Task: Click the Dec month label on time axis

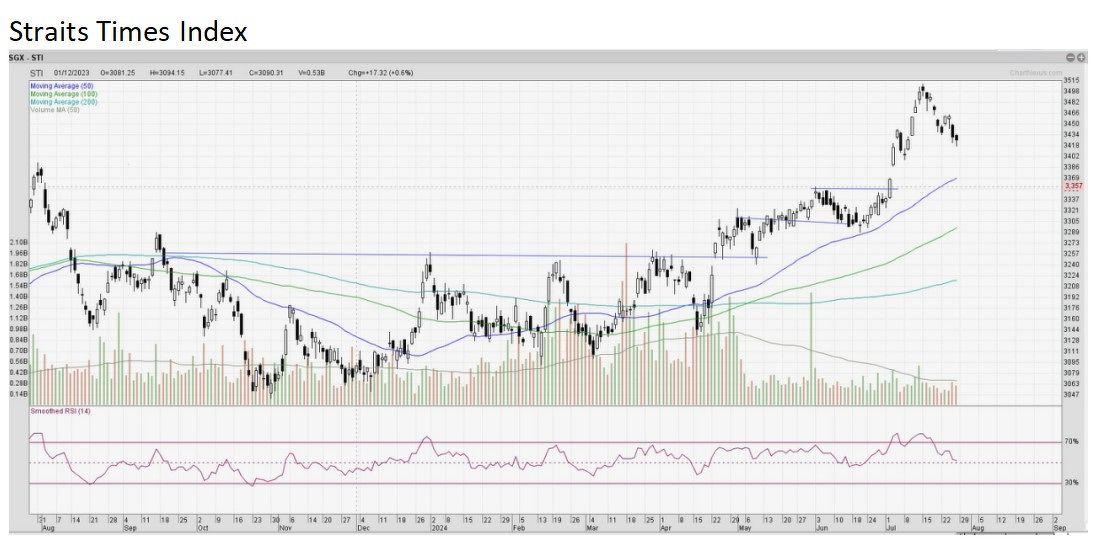Action: point(361,527)
